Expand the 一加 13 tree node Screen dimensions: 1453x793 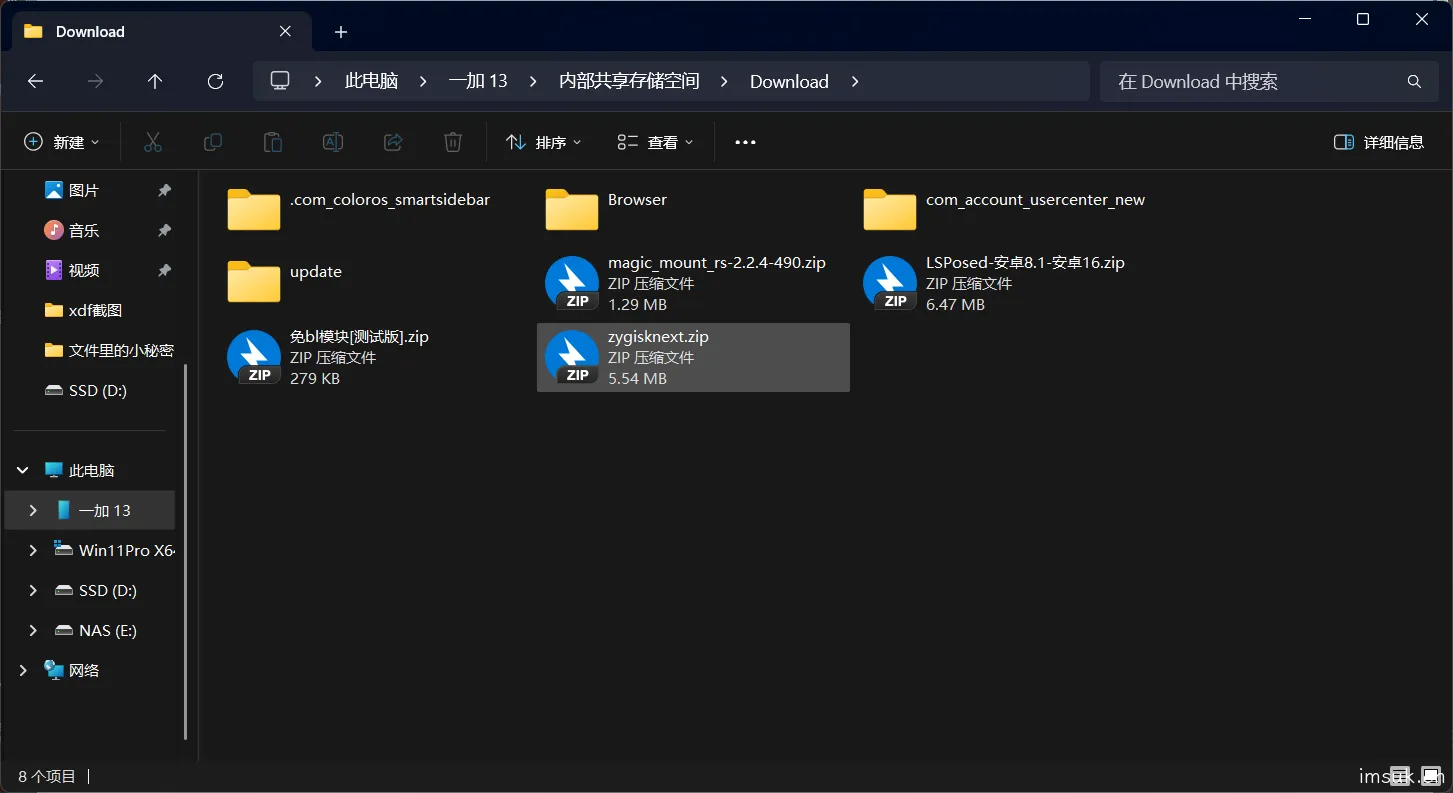[x=33, y=510]
